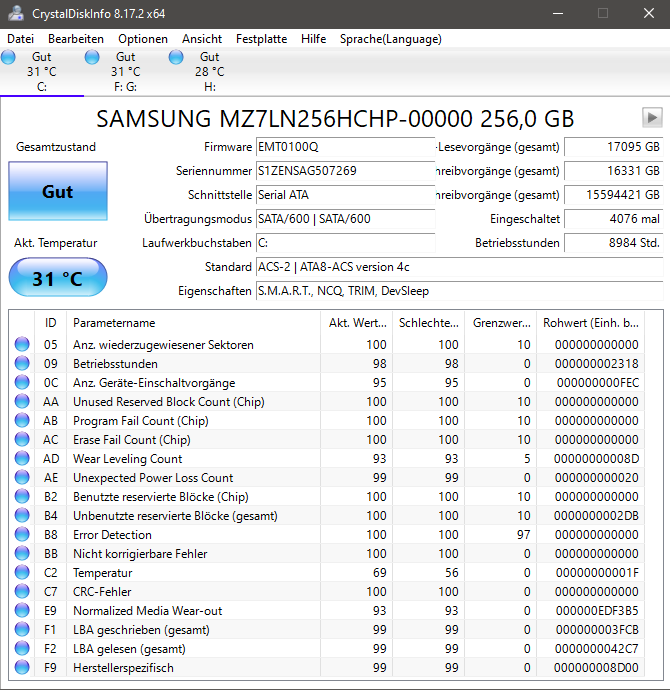
Task: Open the Datei menu
Action: pyautogui.click(x=20, y=39)
